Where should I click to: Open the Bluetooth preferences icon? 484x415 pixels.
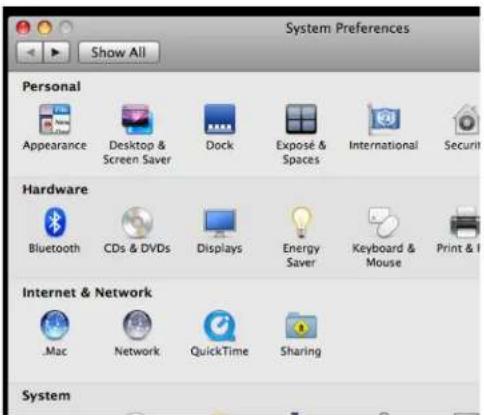pos(55,222)
